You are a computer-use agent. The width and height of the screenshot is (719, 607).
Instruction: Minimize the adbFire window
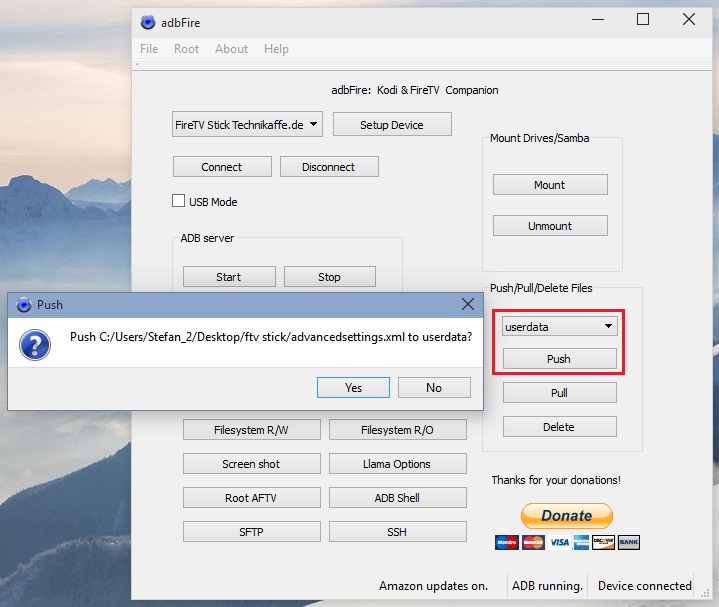click(598, 20)
